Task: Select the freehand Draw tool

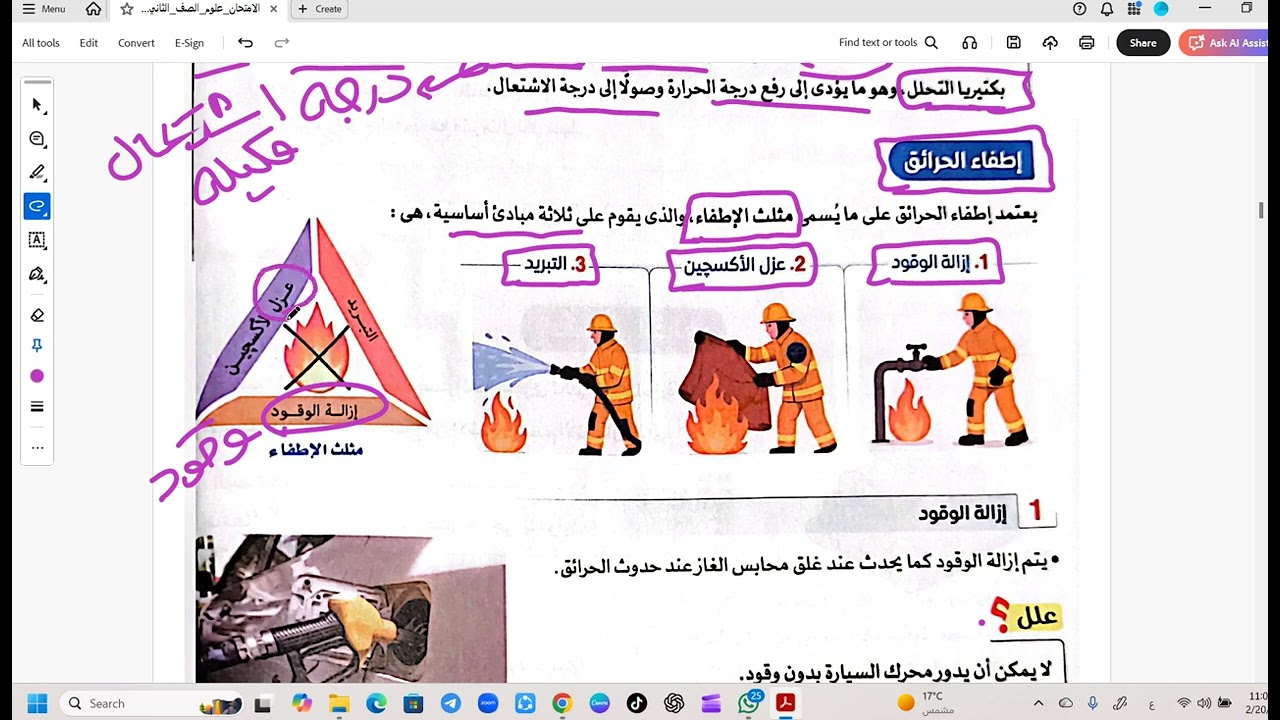Action: [x=37, y=206]
